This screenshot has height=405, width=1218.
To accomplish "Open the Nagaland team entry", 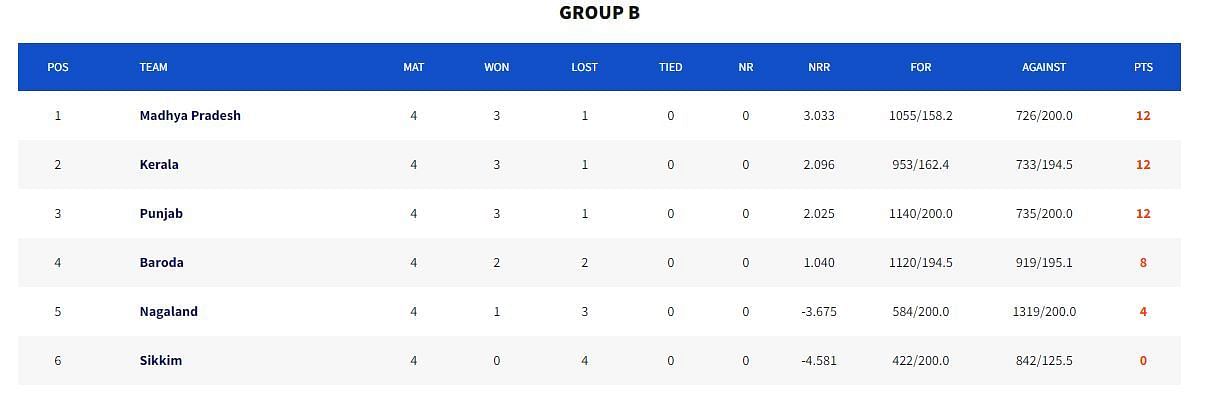I will [168, 311].
